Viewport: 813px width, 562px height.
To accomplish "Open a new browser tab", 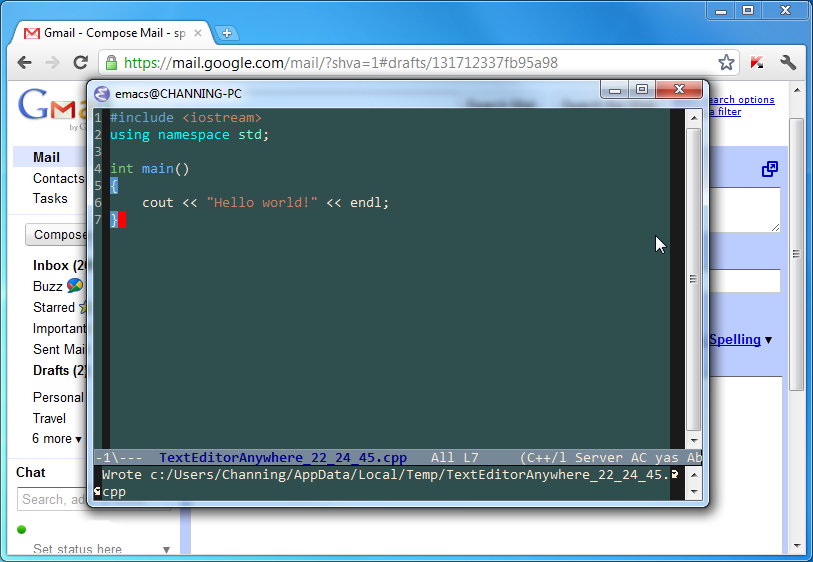I will point(227,33).
